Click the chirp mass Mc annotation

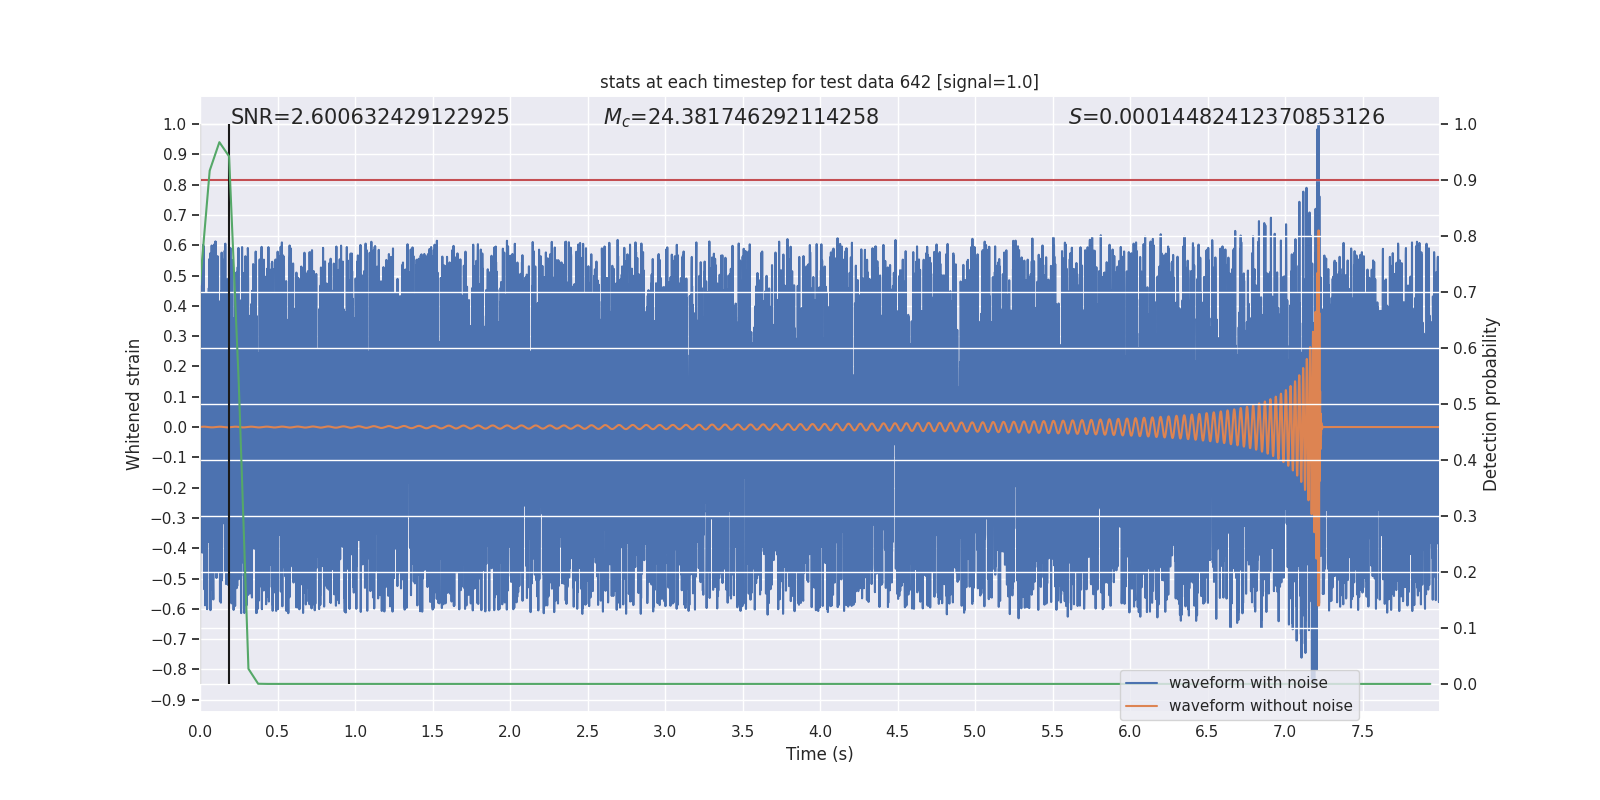coord(741,117)
